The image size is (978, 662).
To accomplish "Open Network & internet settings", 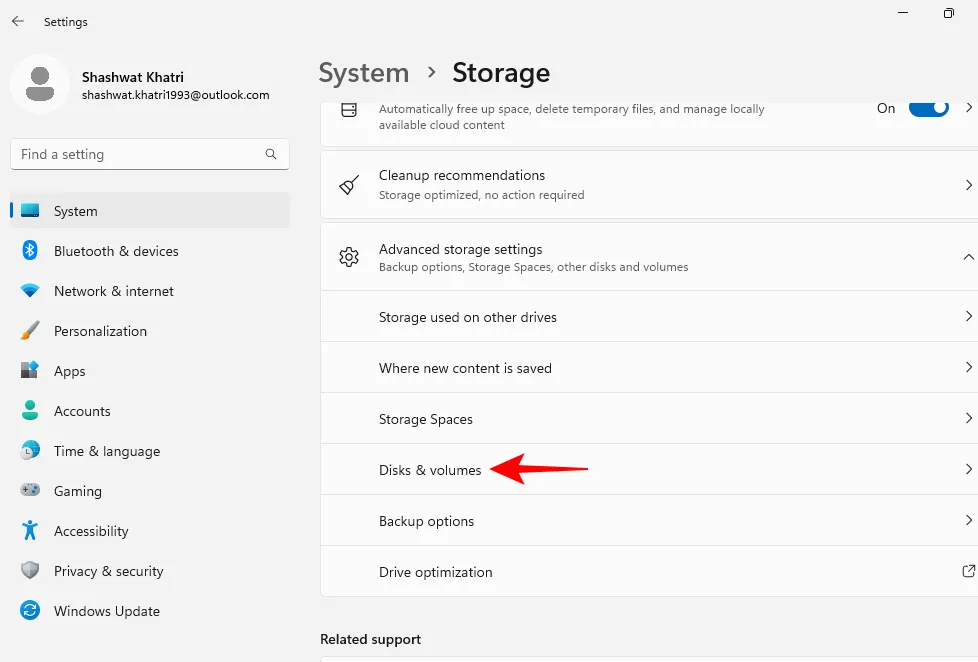I will 150,291.
